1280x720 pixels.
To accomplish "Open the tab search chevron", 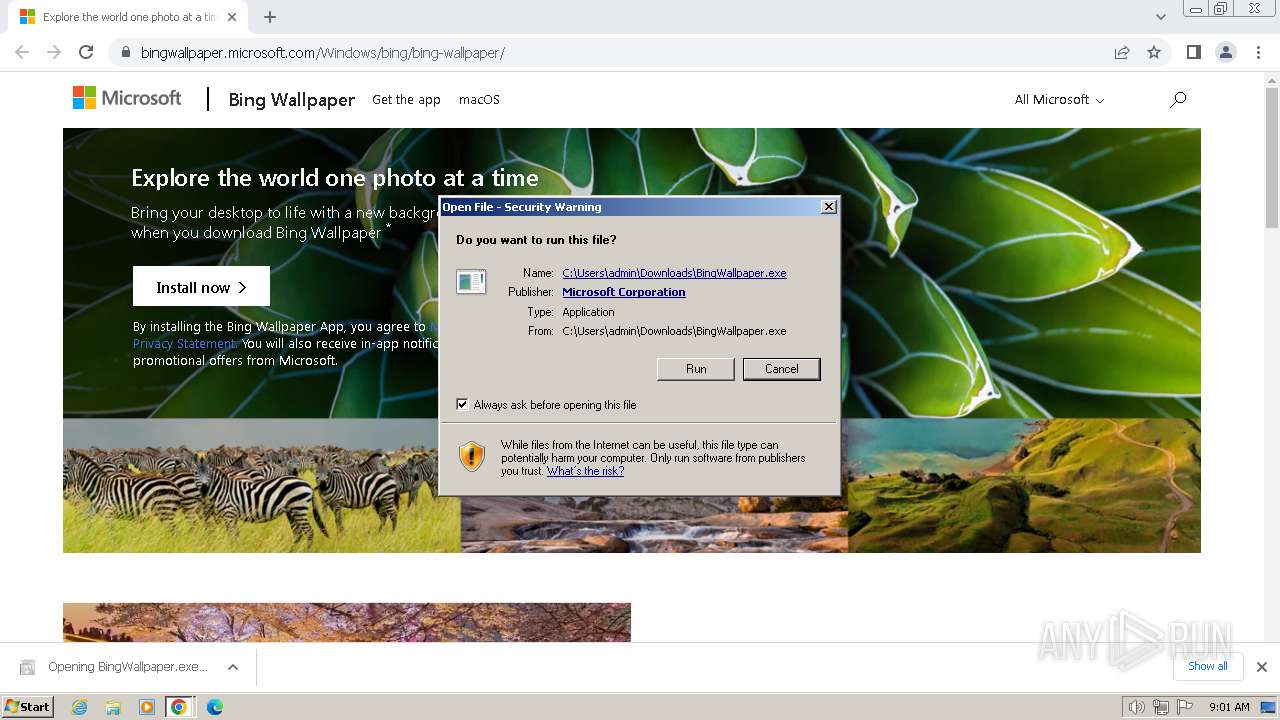I will point(1161,17).
